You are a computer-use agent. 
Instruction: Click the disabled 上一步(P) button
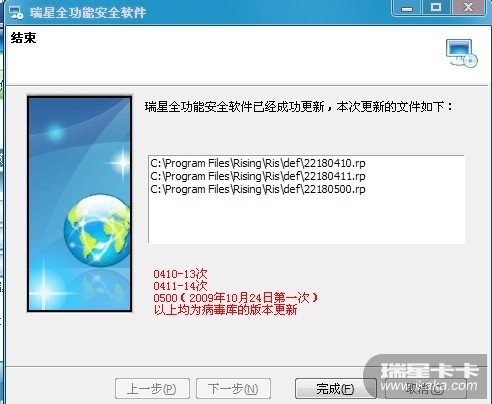click(152, 389)
